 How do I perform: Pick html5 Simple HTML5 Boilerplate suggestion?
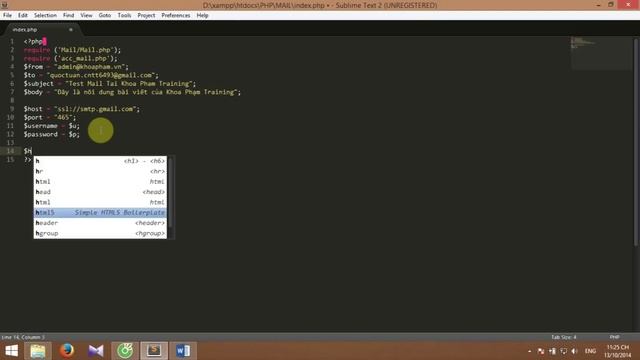pyautogui.click(x=100, y=213)
